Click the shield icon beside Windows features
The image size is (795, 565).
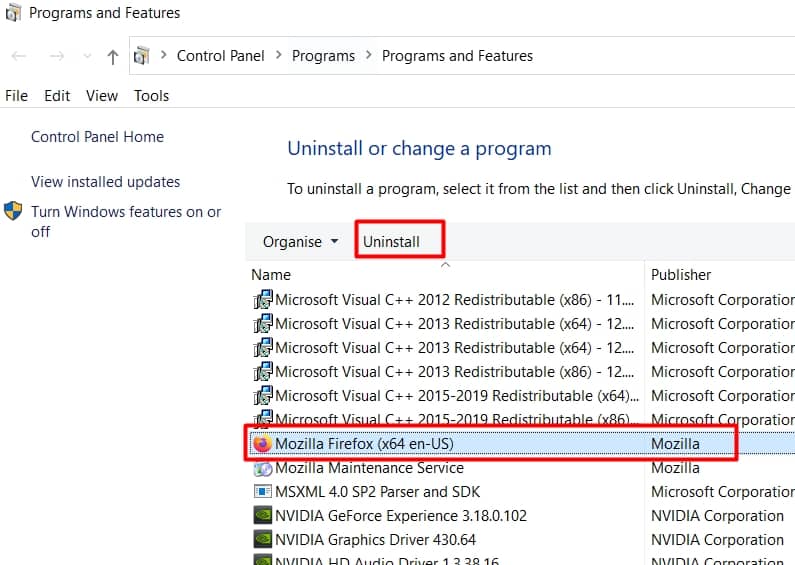(x=13, y=211)
